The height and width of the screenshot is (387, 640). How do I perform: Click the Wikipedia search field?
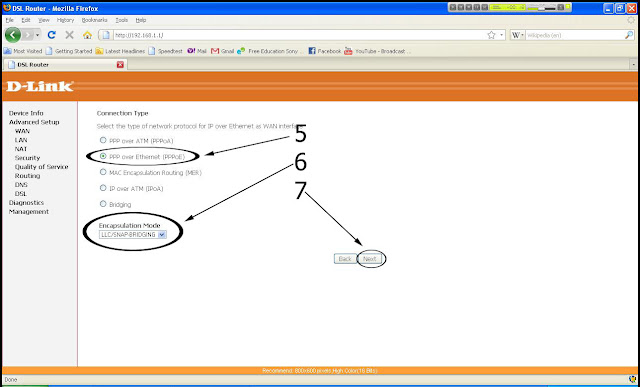click(x=575, y=35)
